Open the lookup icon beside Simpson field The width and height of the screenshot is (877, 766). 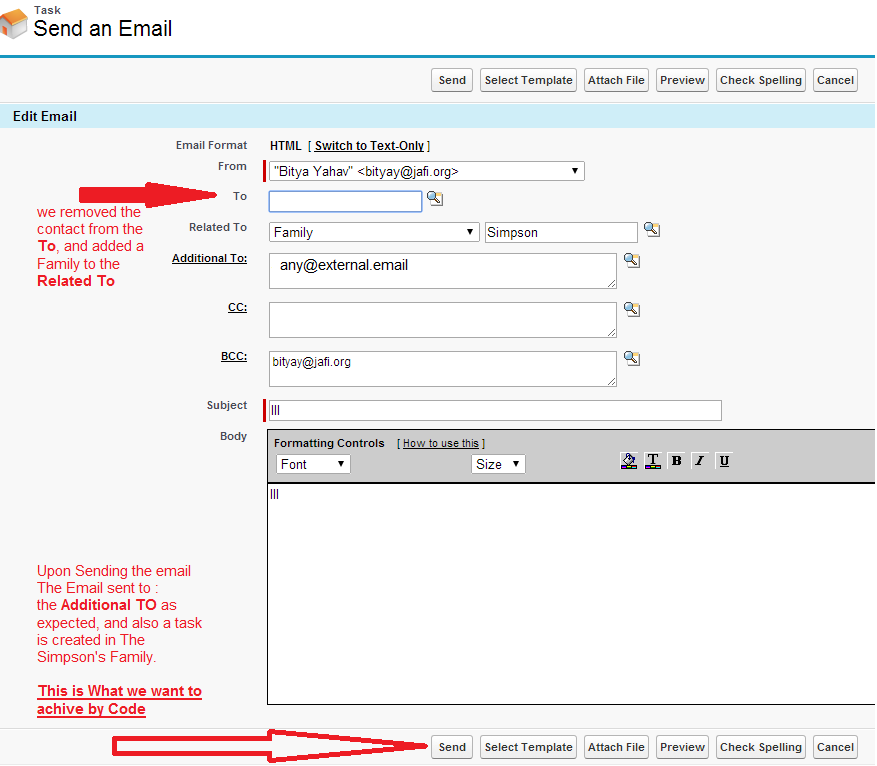652,229
